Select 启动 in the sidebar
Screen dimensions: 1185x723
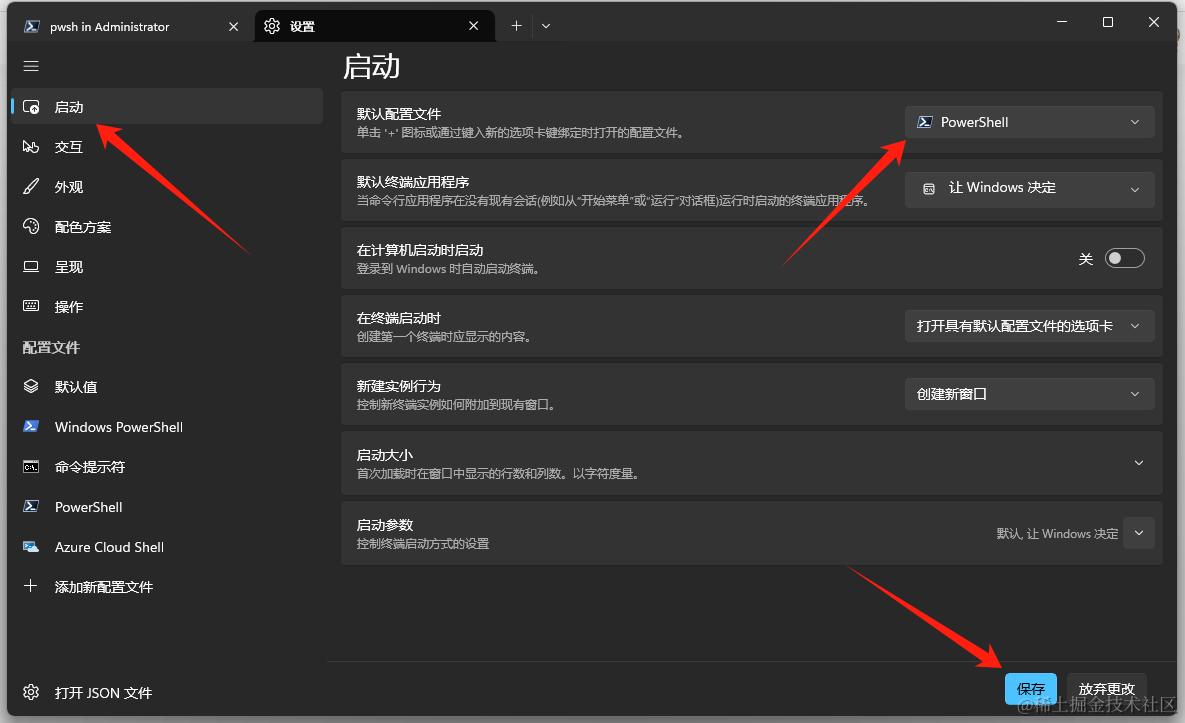pyautogui.click(x=166, y=107)
